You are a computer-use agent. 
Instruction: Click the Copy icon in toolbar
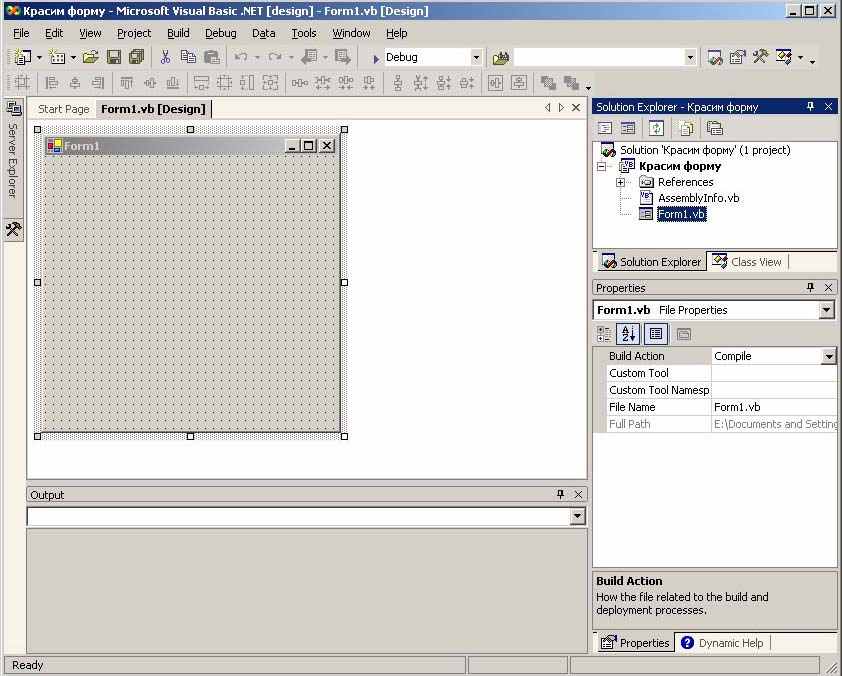(188, 57)
